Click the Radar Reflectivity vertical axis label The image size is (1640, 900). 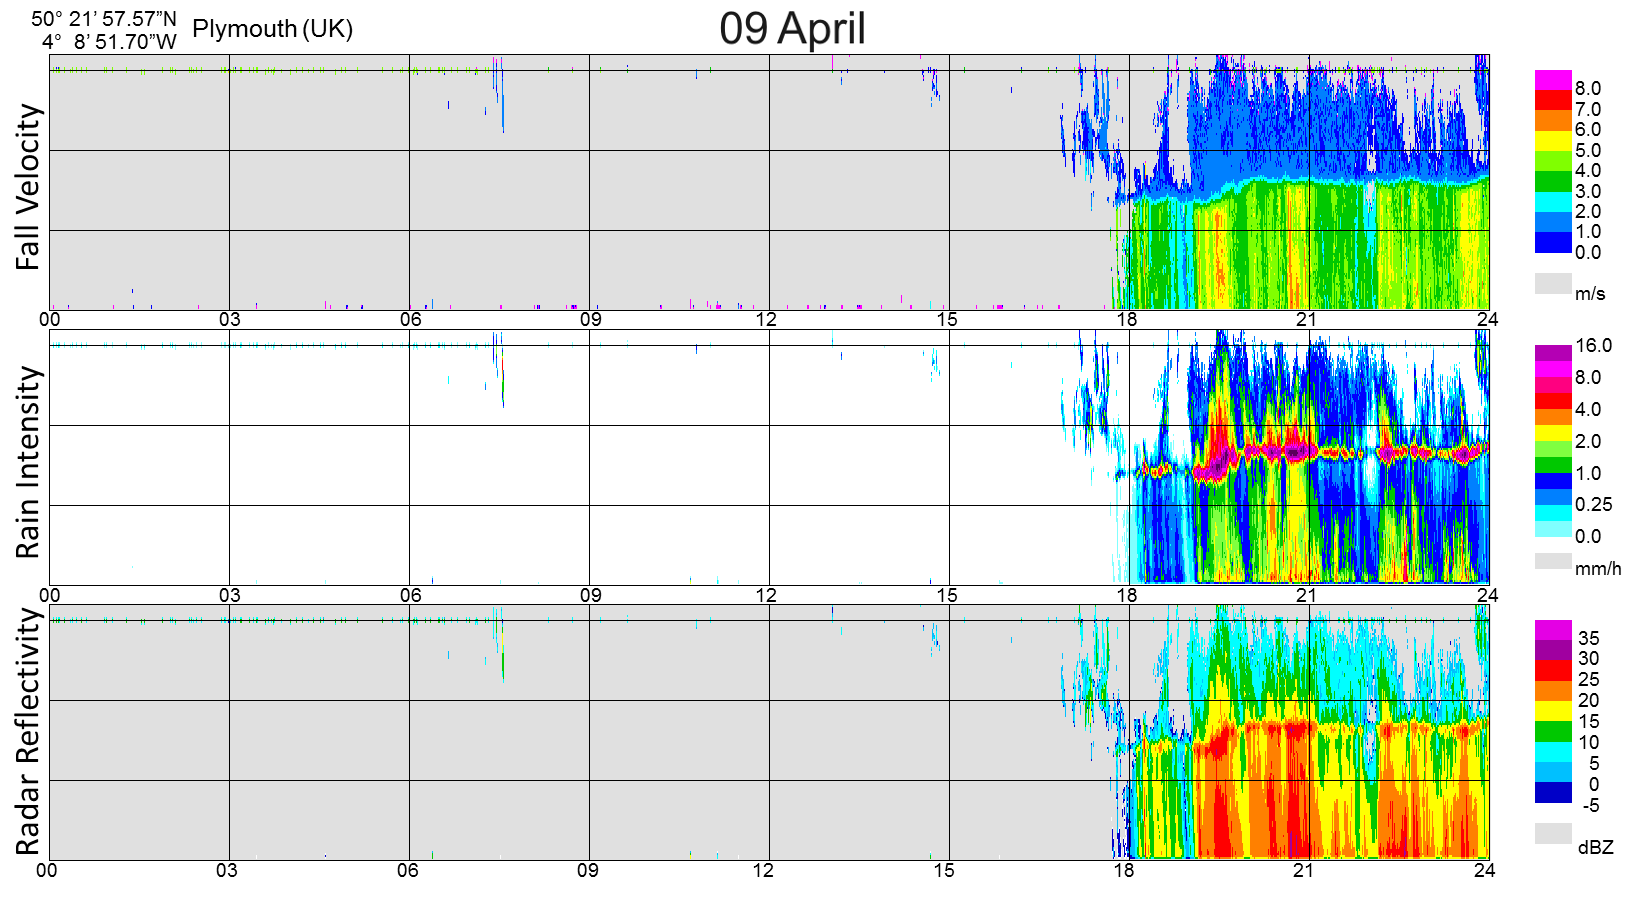28,732
